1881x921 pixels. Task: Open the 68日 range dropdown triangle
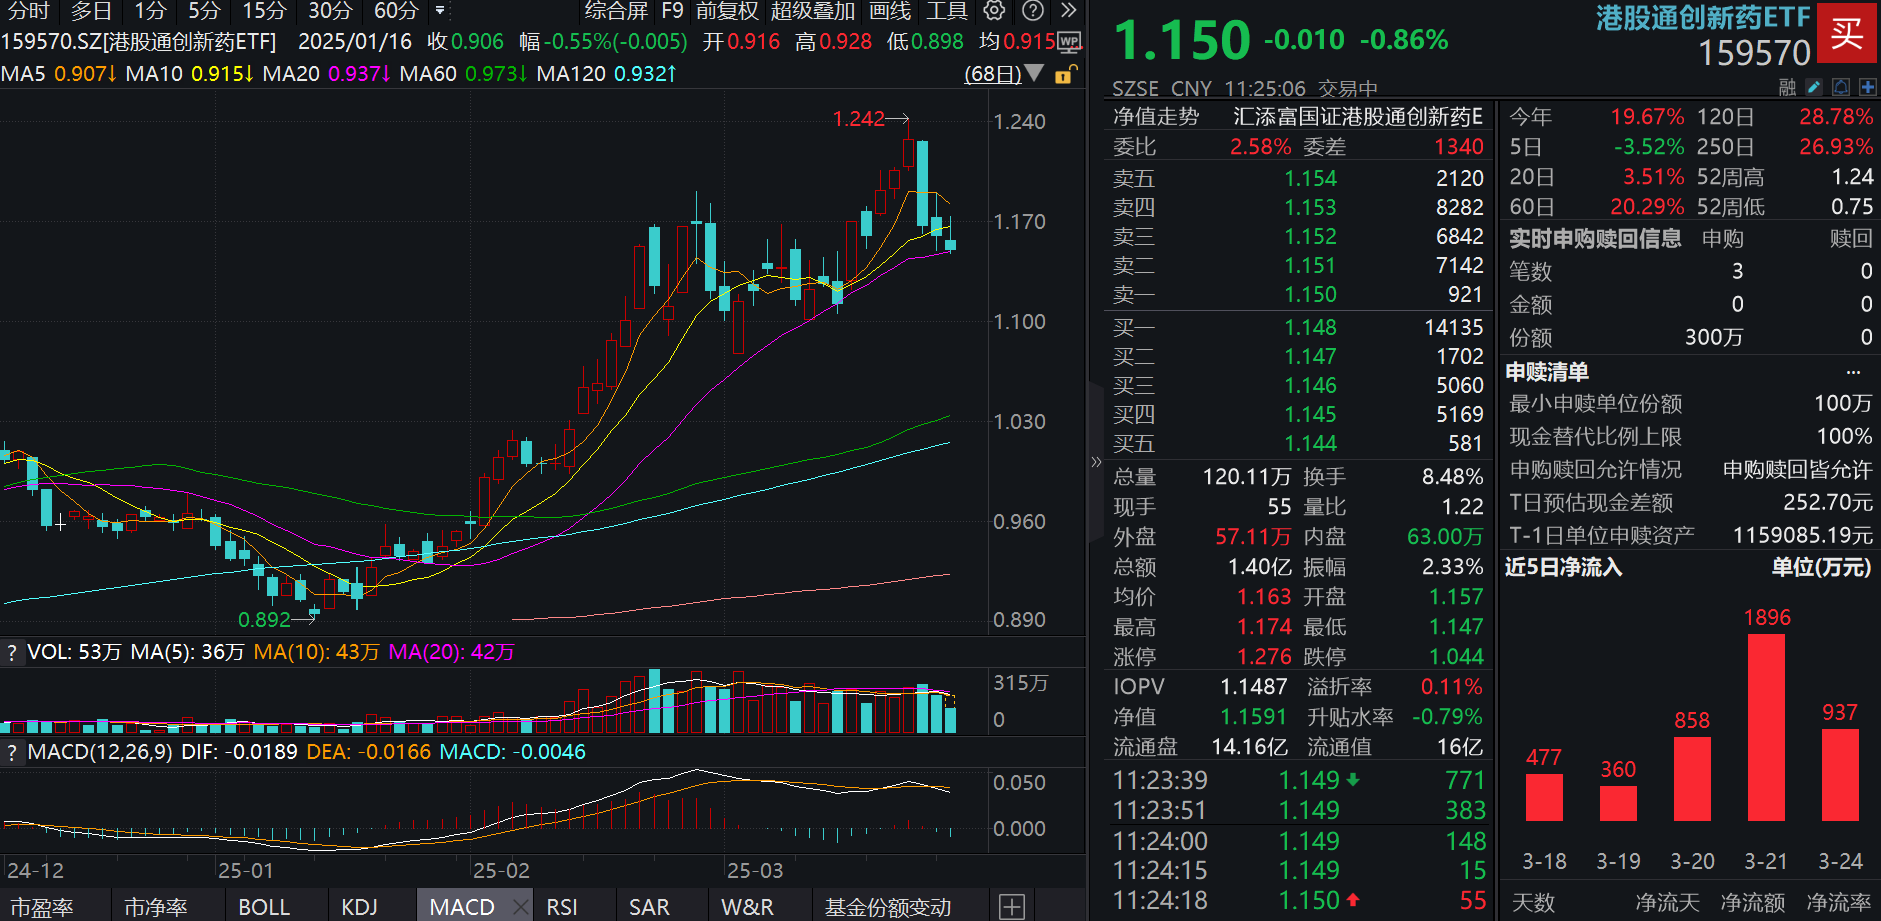coord(1034,74)
